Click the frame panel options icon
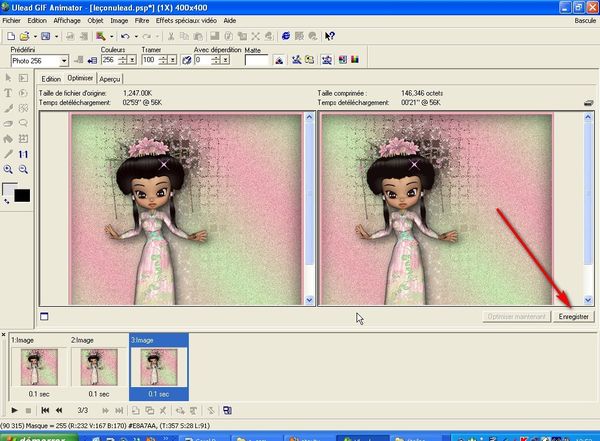 [x=227, y=410]
